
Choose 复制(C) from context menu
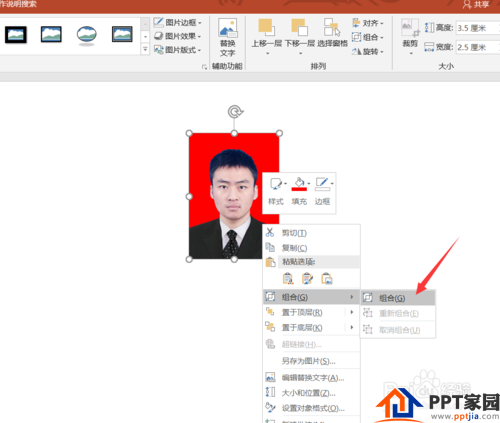(x=311, y=248)
